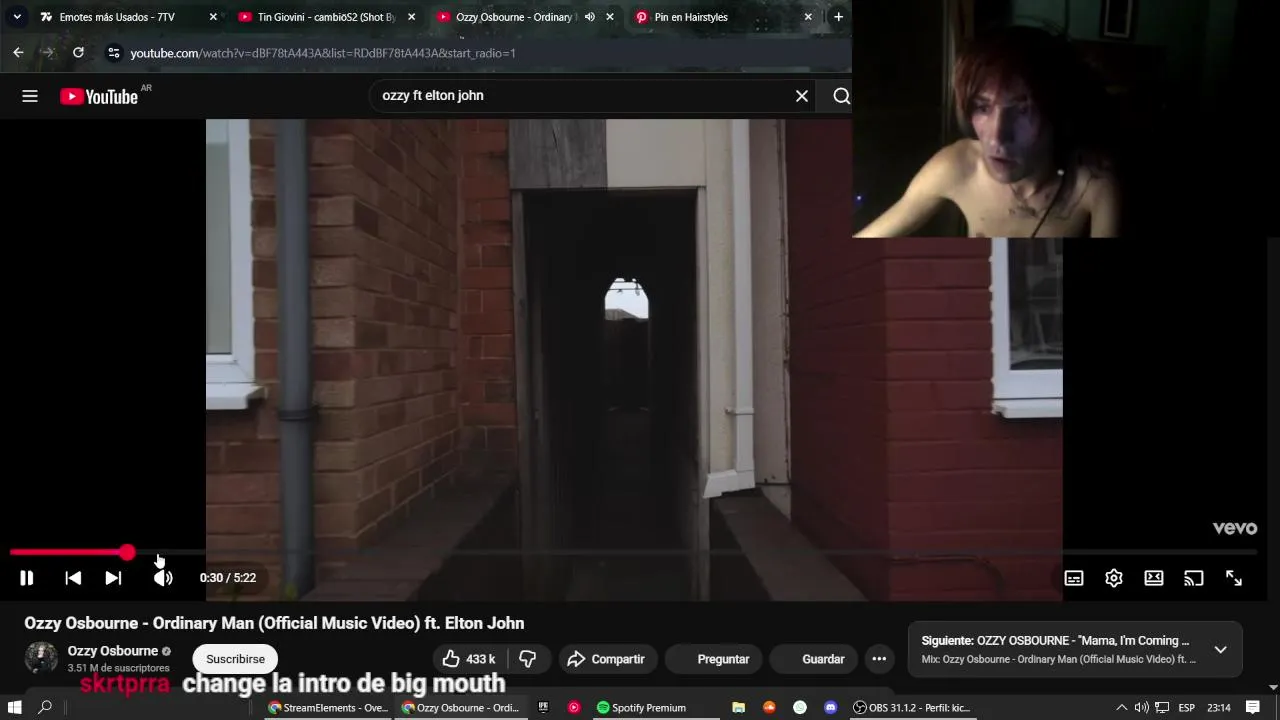Open the network tray icon
Screen dimensions: 1280x720
[1162, 708]
